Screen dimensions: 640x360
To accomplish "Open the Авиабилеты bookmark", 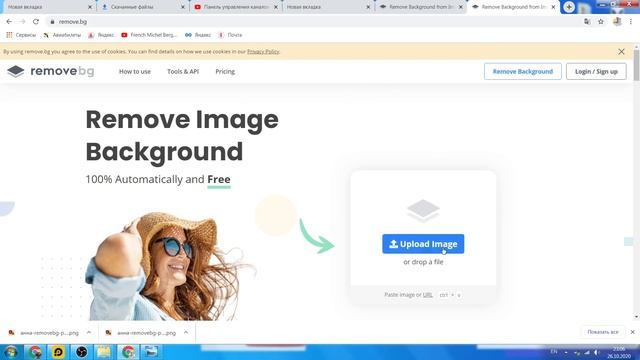I will tap(62, 35).
